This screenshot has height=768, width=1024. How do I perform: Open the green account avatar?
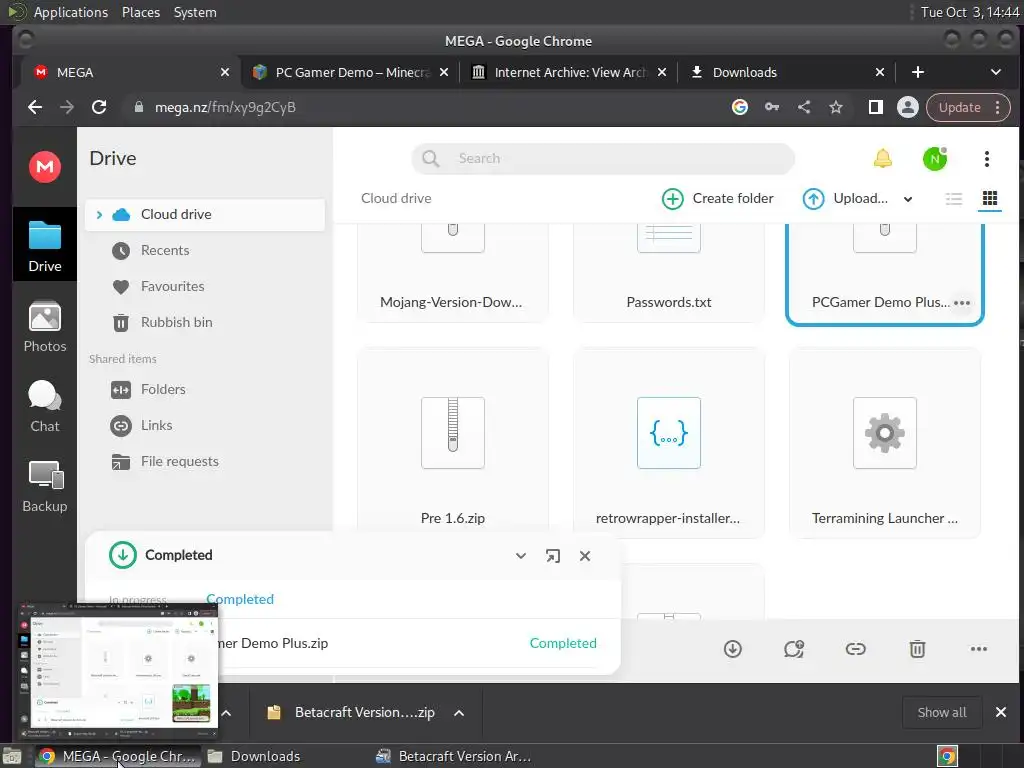point(935,158)
